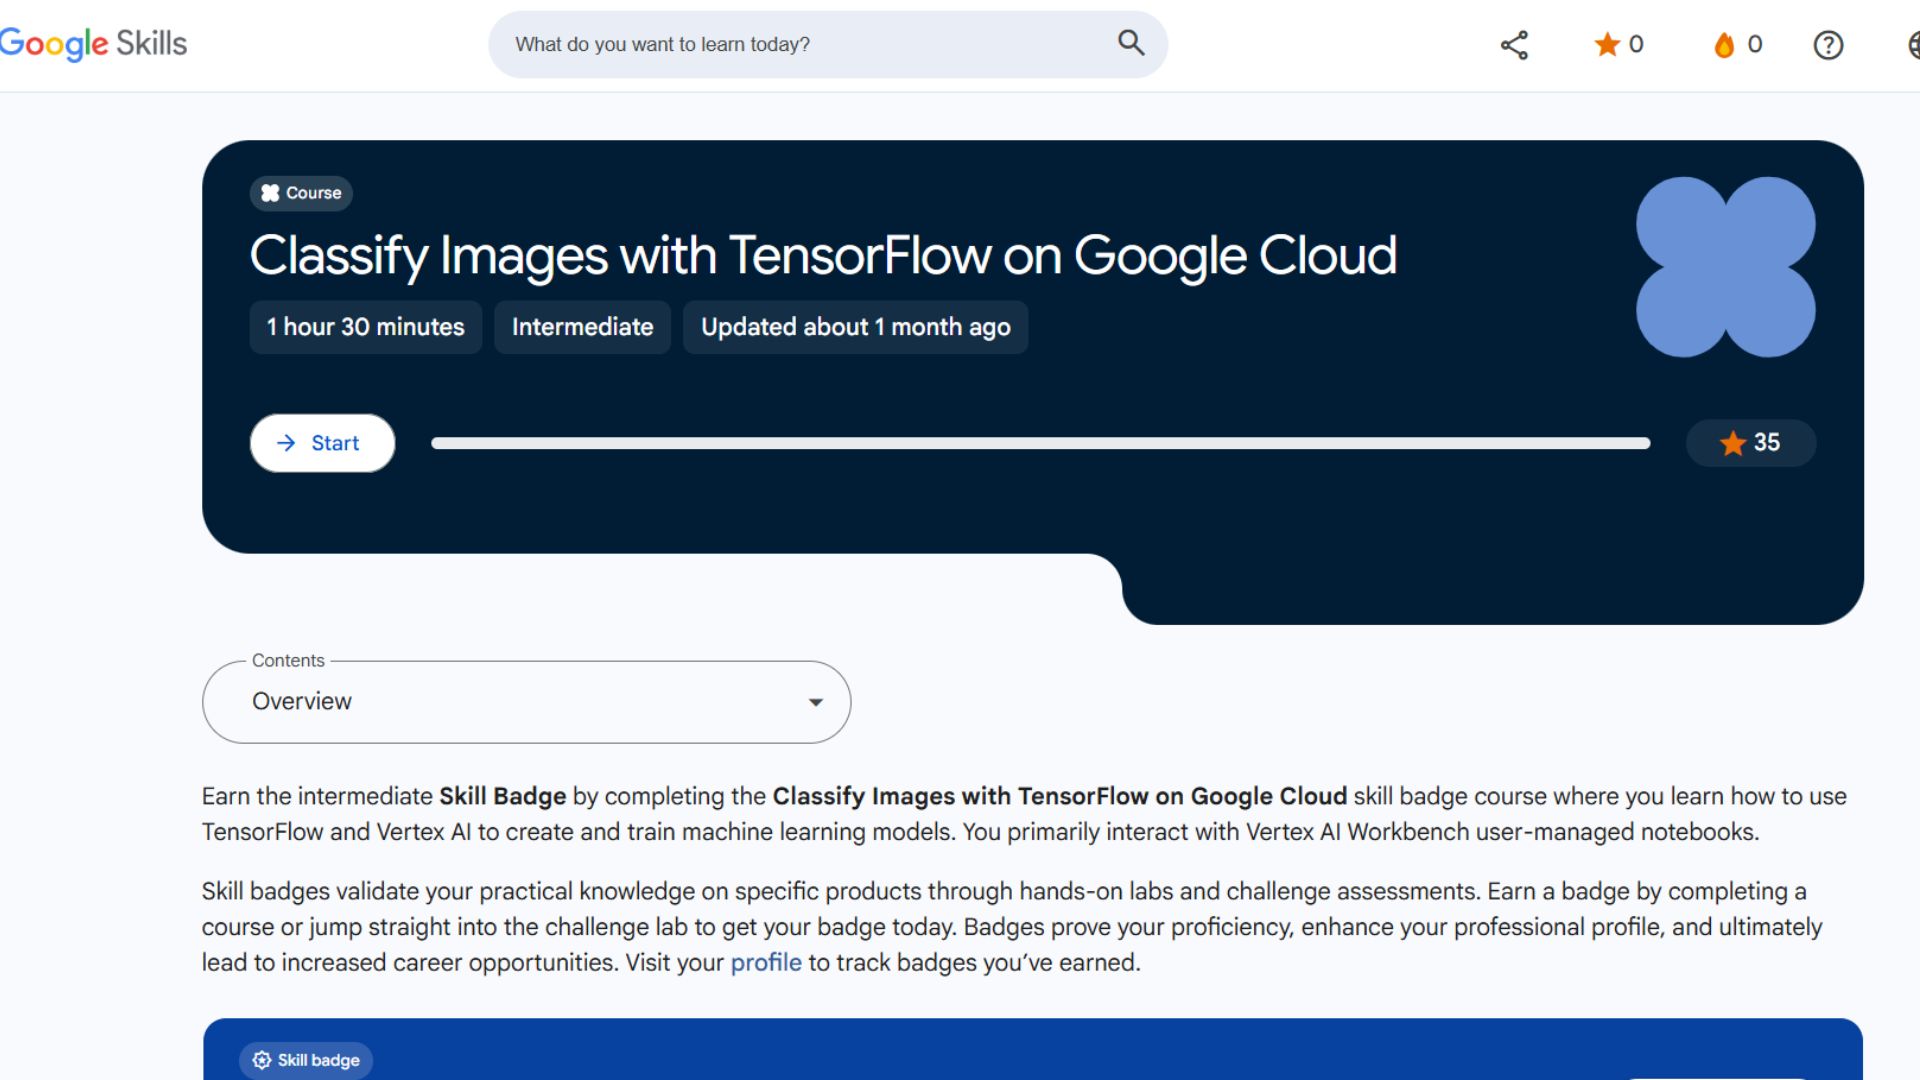Click the search magnifier icon

[1130, 43]
